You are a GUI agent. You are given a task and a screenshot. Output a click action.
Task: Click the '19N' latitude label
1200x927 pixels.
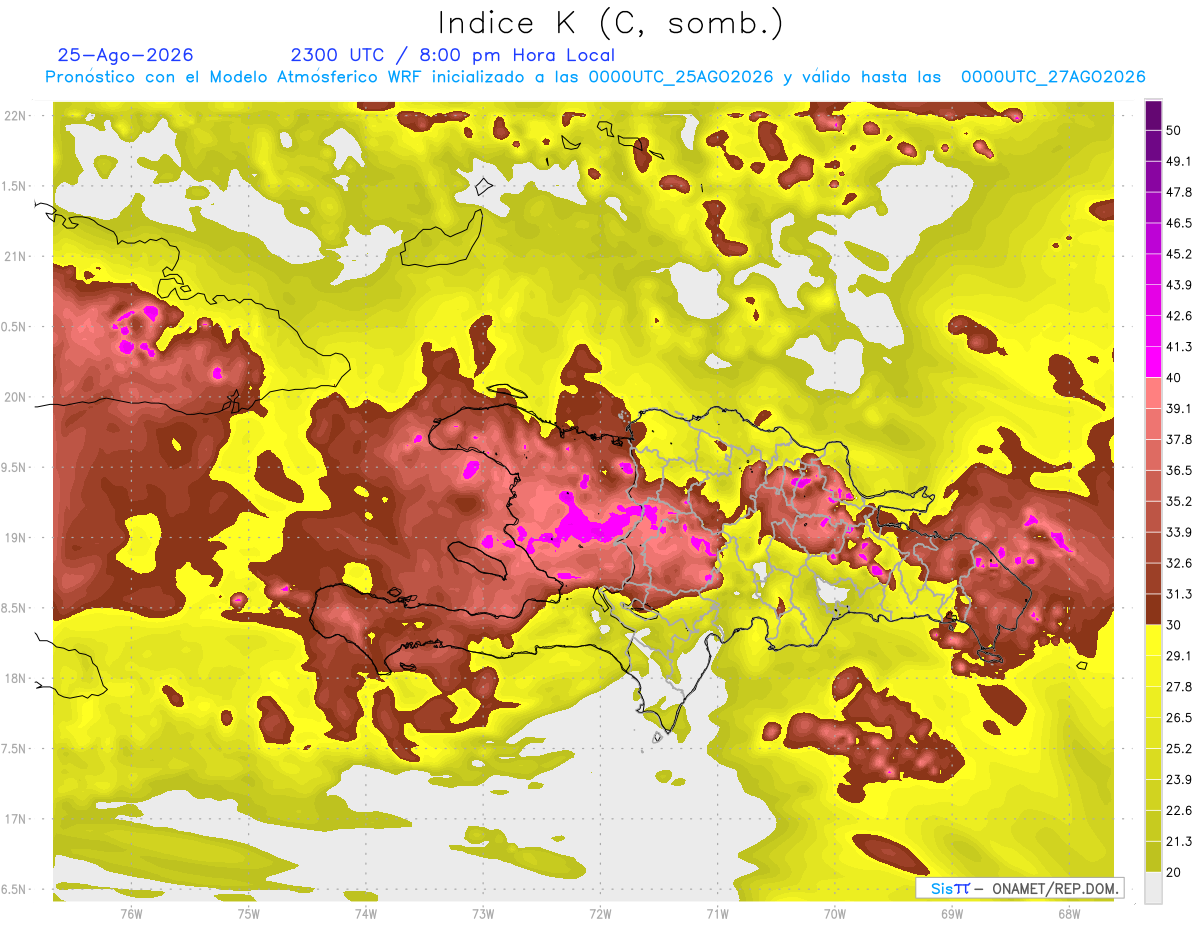(x=16, y=538)
